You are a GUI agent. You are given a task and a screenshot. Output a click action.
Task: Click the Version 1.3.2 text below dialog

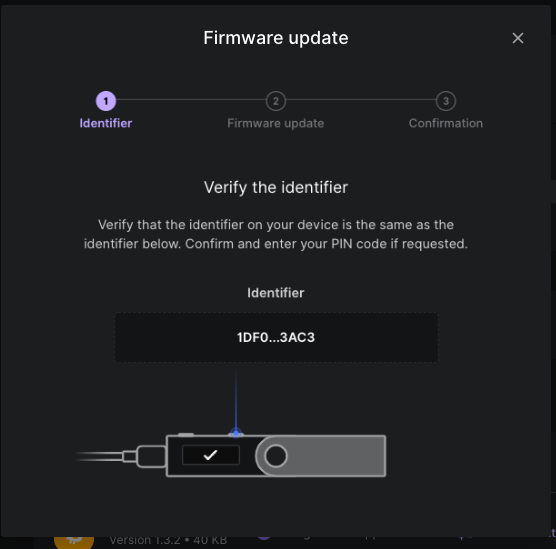(168, 540)
